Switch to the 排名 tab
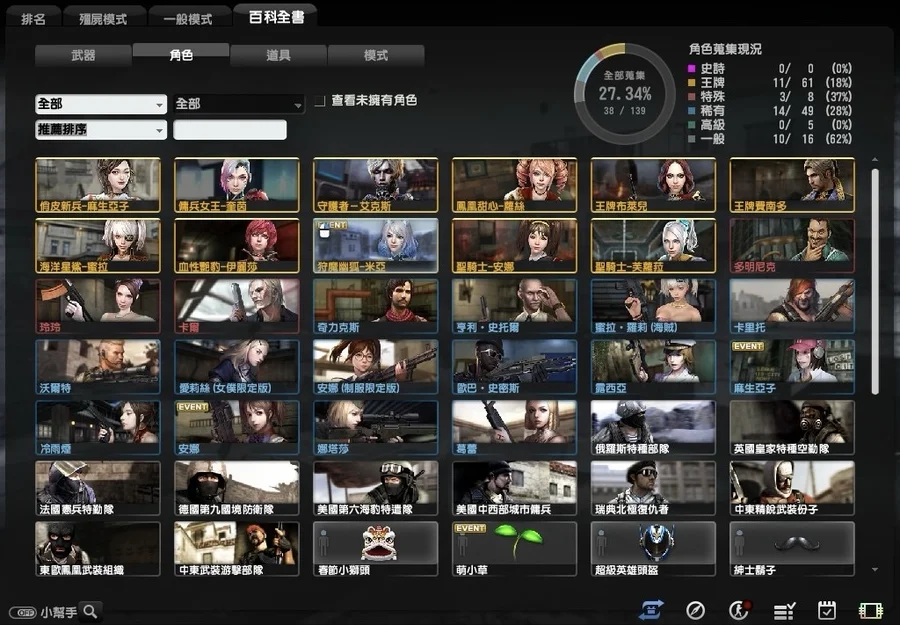Viewport: 900px width, 625px height. point(34,19)
